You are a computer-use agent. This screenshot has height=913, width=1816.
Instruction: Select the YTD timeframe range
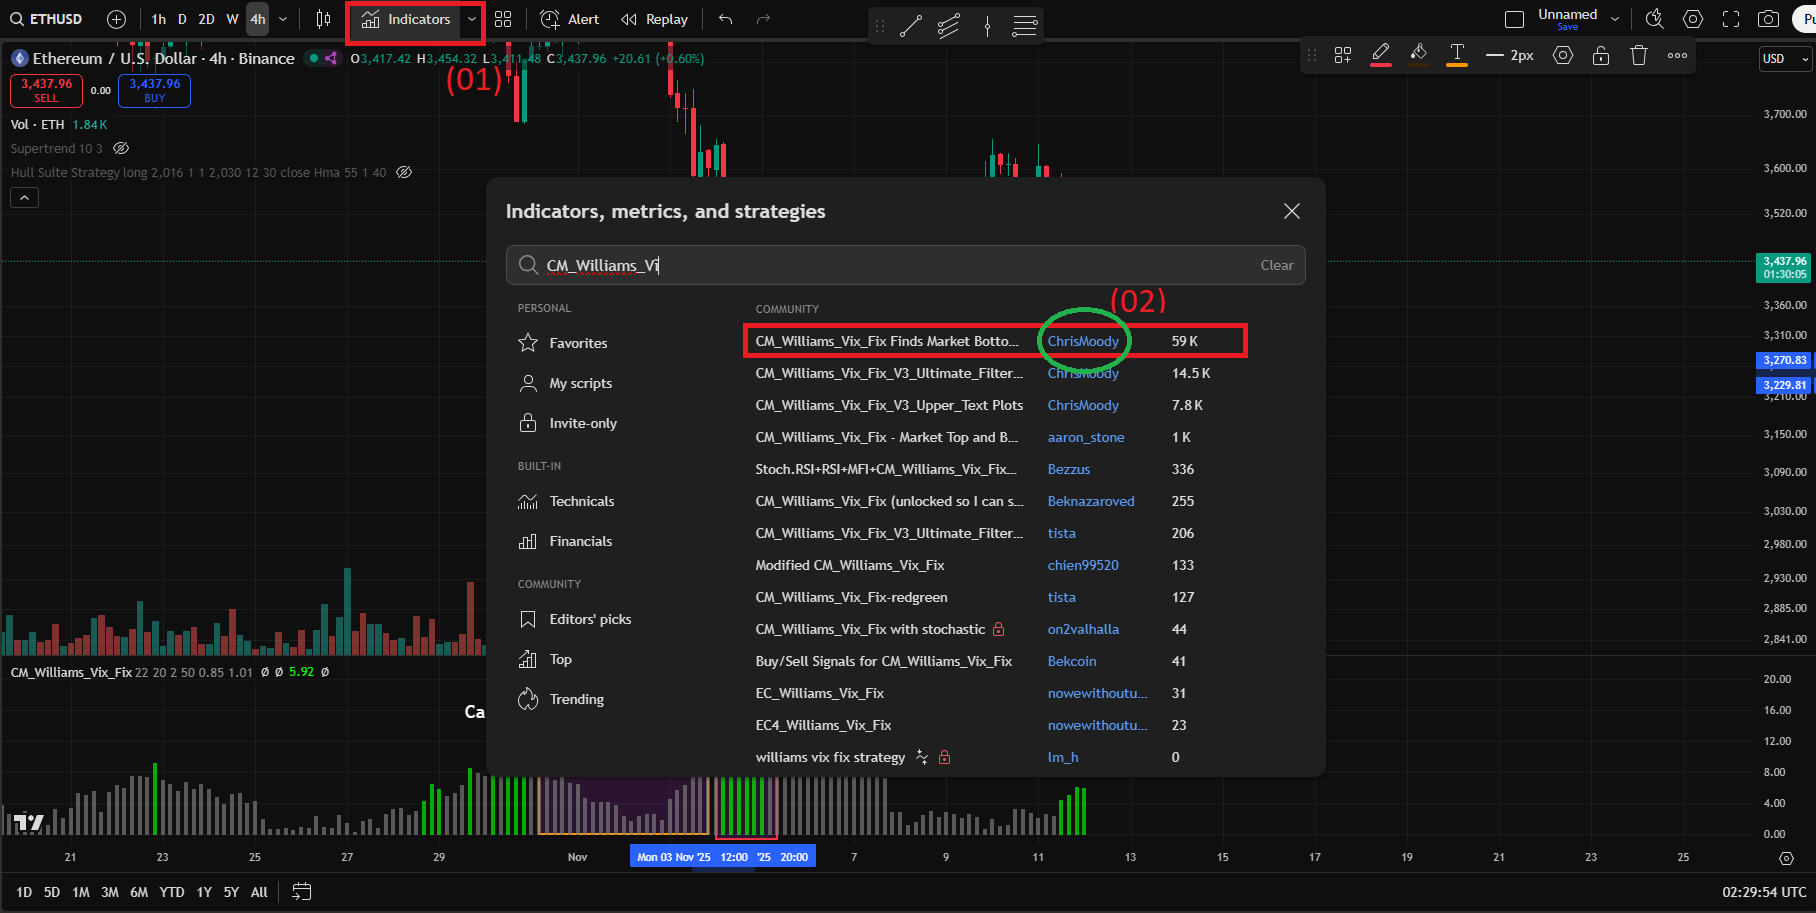[171, 891]
